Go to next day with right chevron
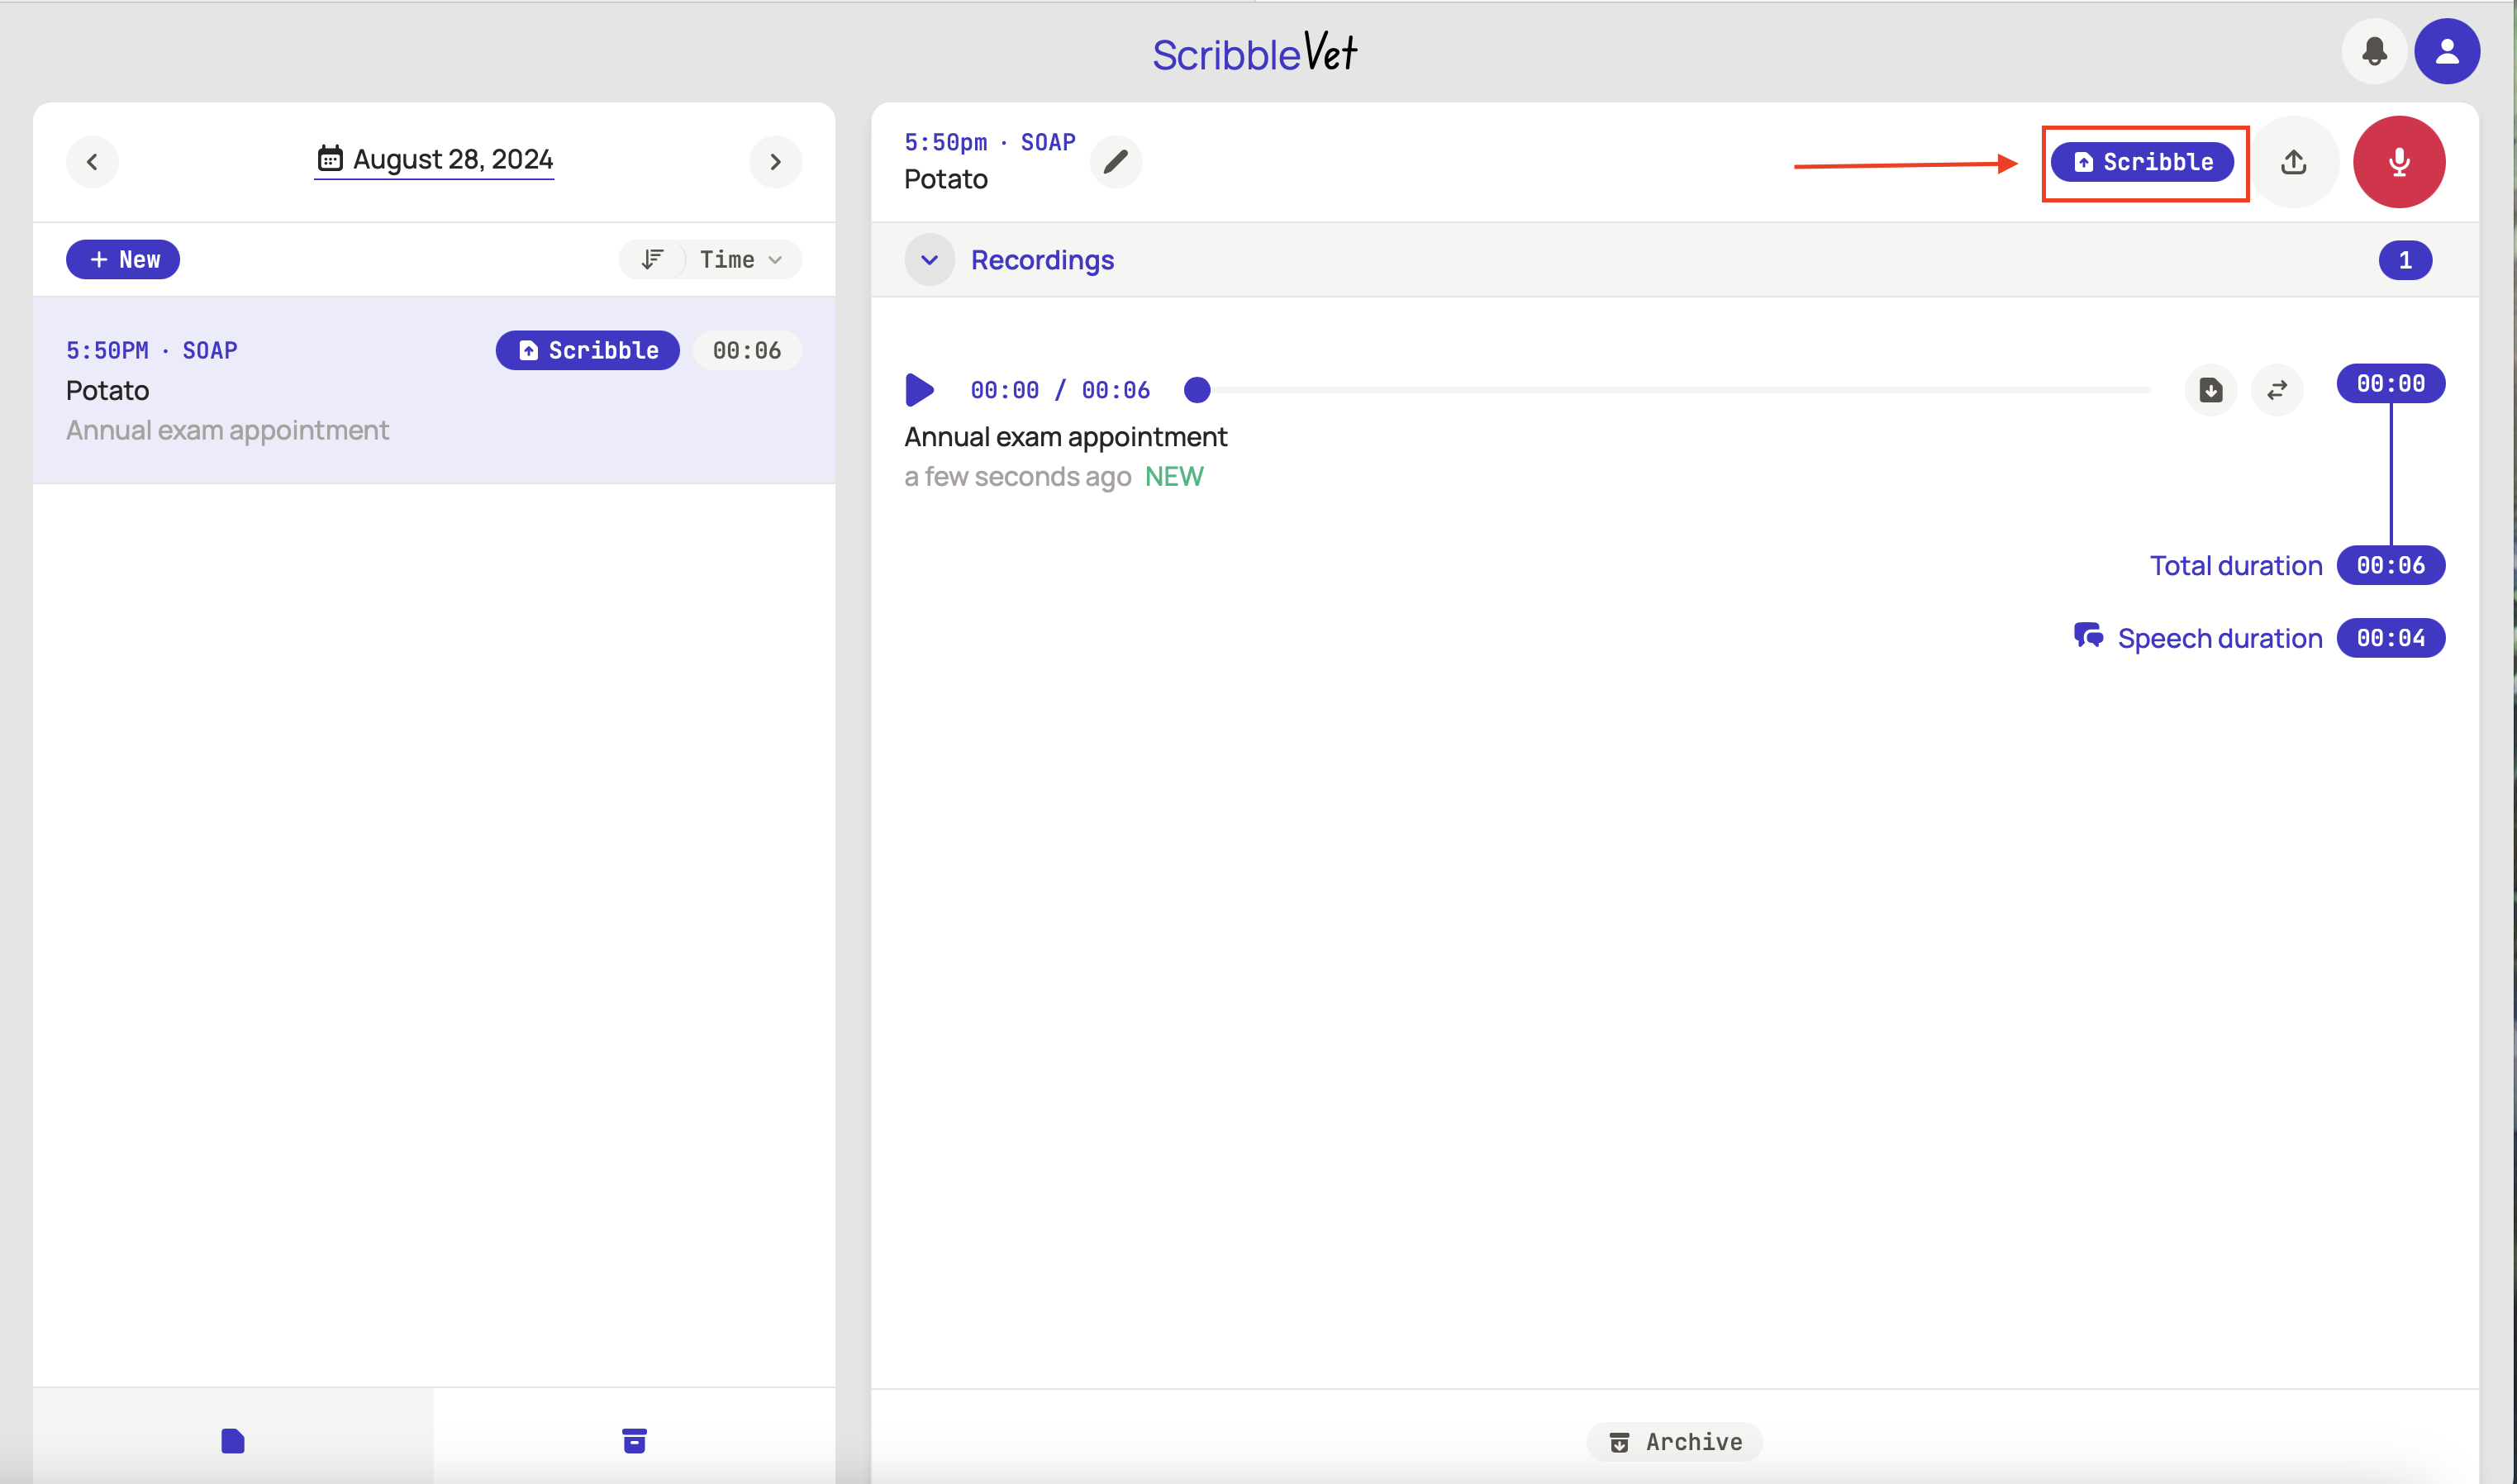2517x1484 pixels. (775, 161)
